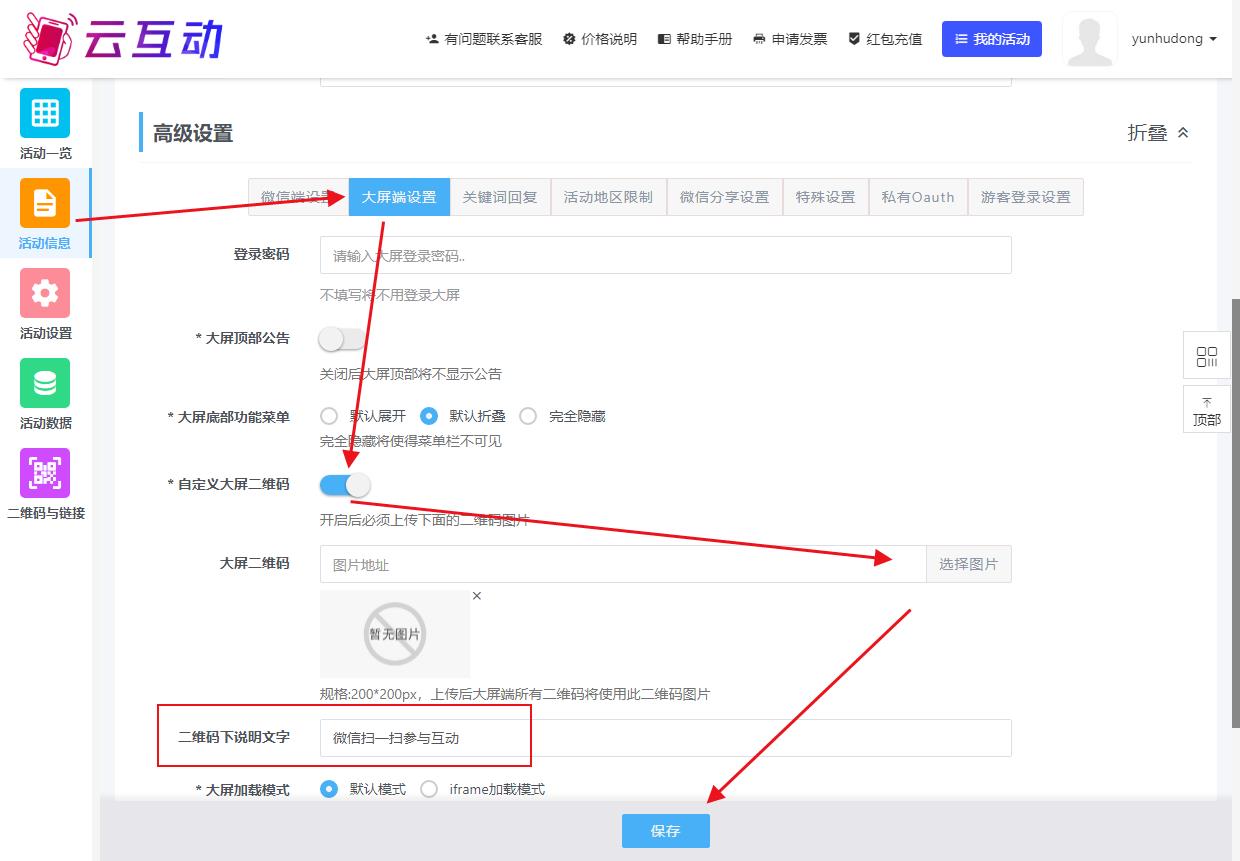Image resolution: width=1240 pixels, height=861 pixels.
Task: Toggle the 自定义大屏二维码 switch
Action: point(345,485)
